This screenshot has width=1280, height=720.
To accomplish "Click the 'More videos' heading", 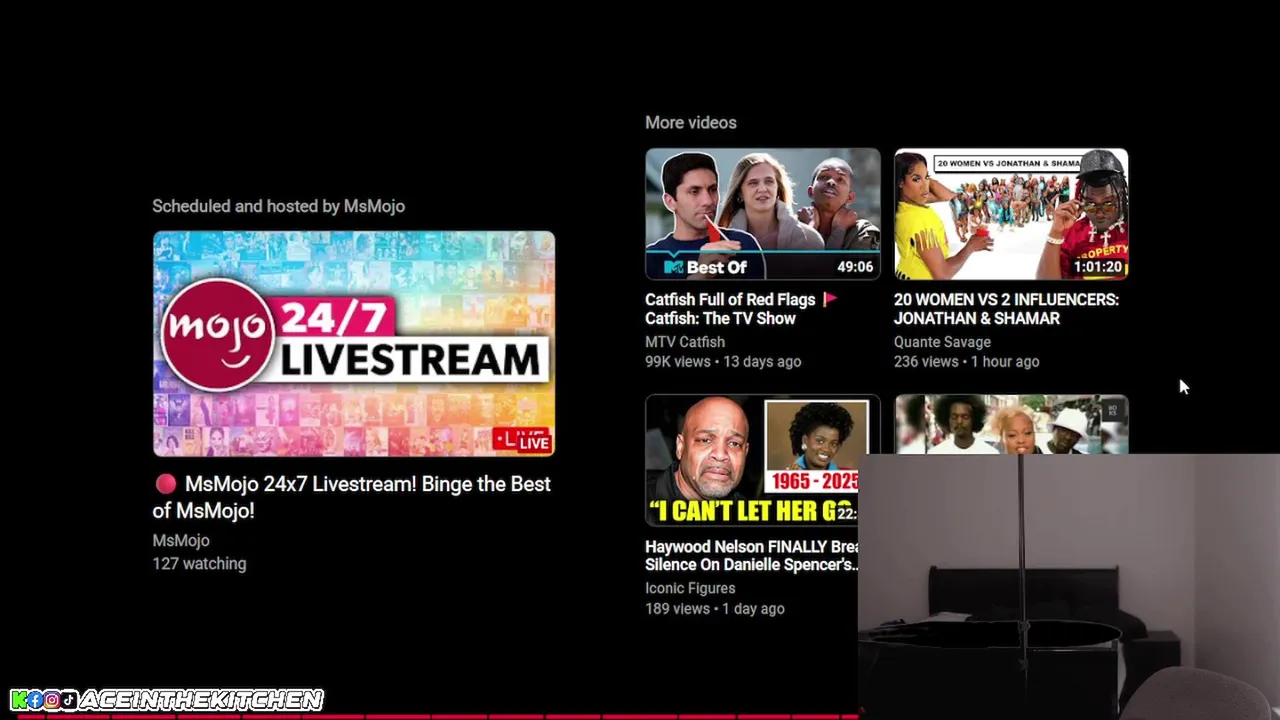I will pos(691,123).
